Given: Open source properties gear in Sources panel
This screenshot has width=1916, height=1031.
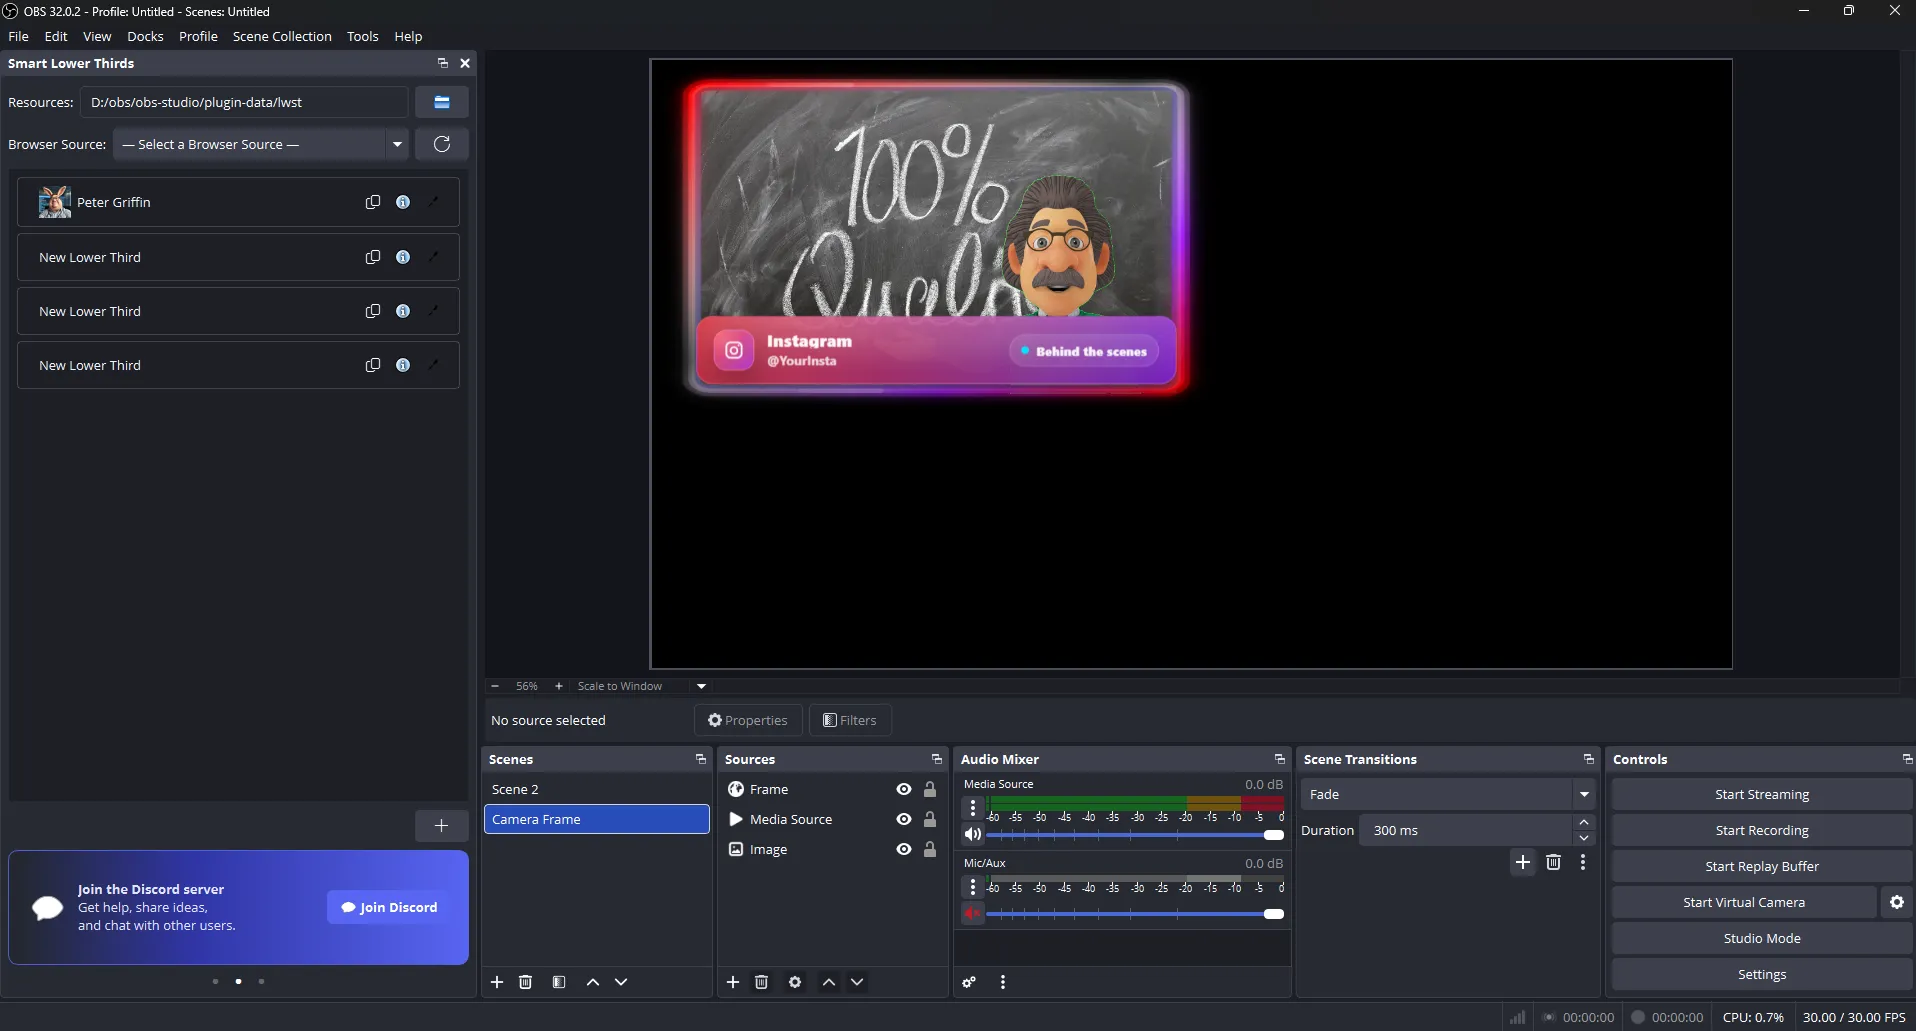Looking at the screenshot, I should 794,982.
